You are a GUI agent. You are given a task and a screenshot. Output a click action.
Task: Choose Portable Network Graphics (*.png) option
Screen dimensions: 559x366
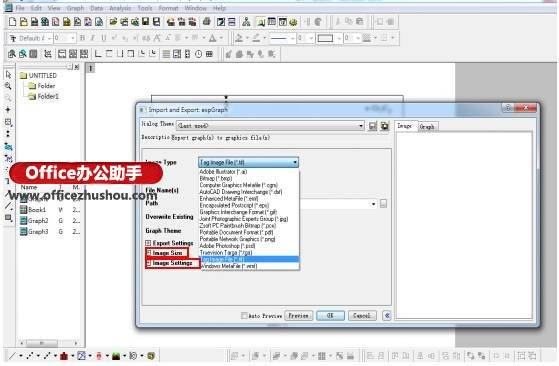(237, 239)
